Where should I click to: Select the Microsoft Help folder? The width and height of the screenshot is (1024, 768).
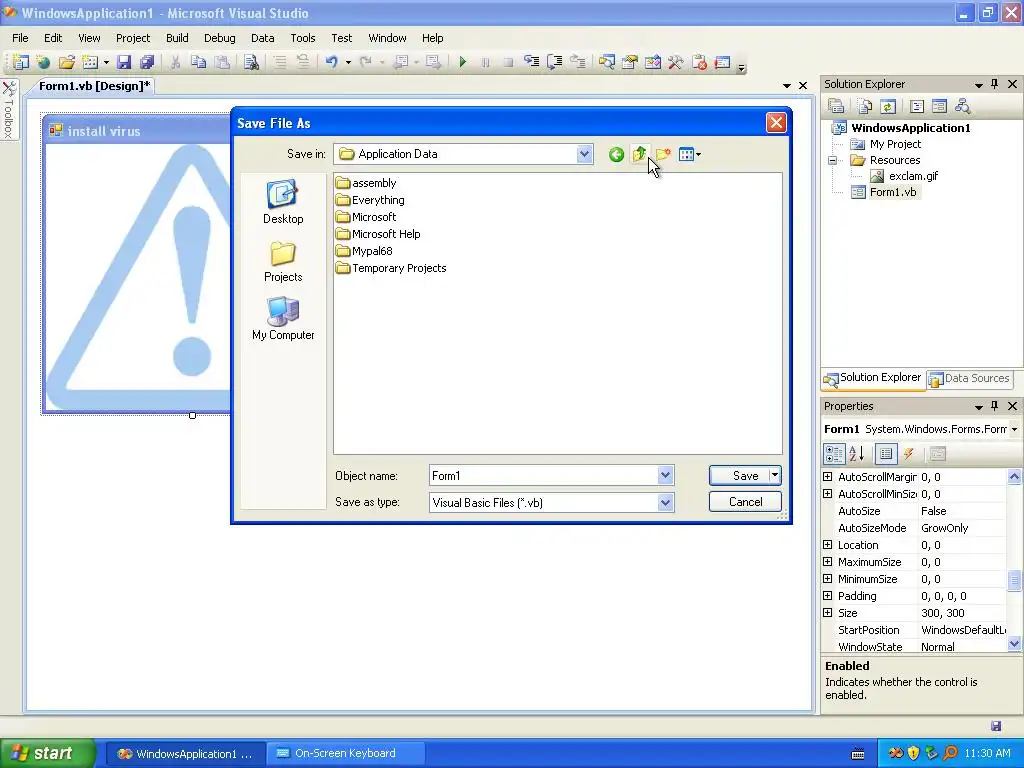378,234
